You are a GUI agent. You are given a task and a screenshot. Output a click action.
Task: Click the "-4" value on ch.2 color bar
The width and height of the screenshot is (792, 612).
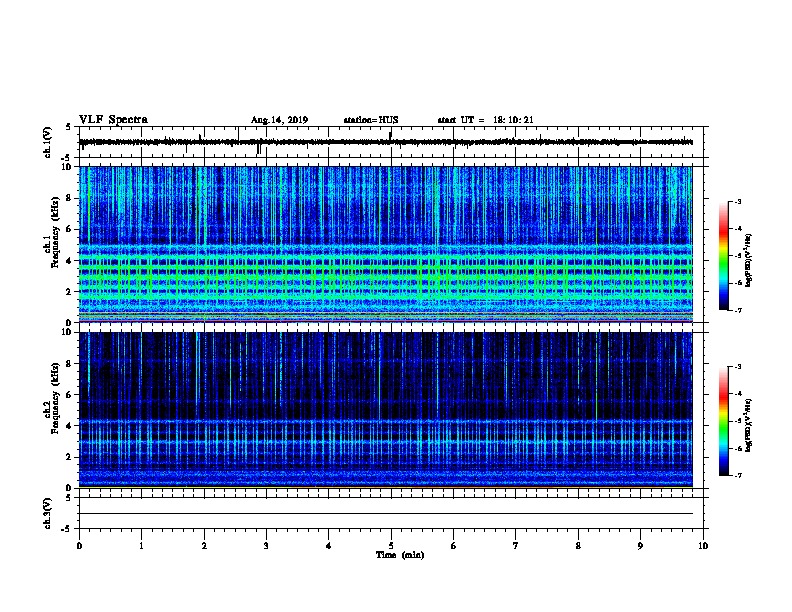click(737, 394)
